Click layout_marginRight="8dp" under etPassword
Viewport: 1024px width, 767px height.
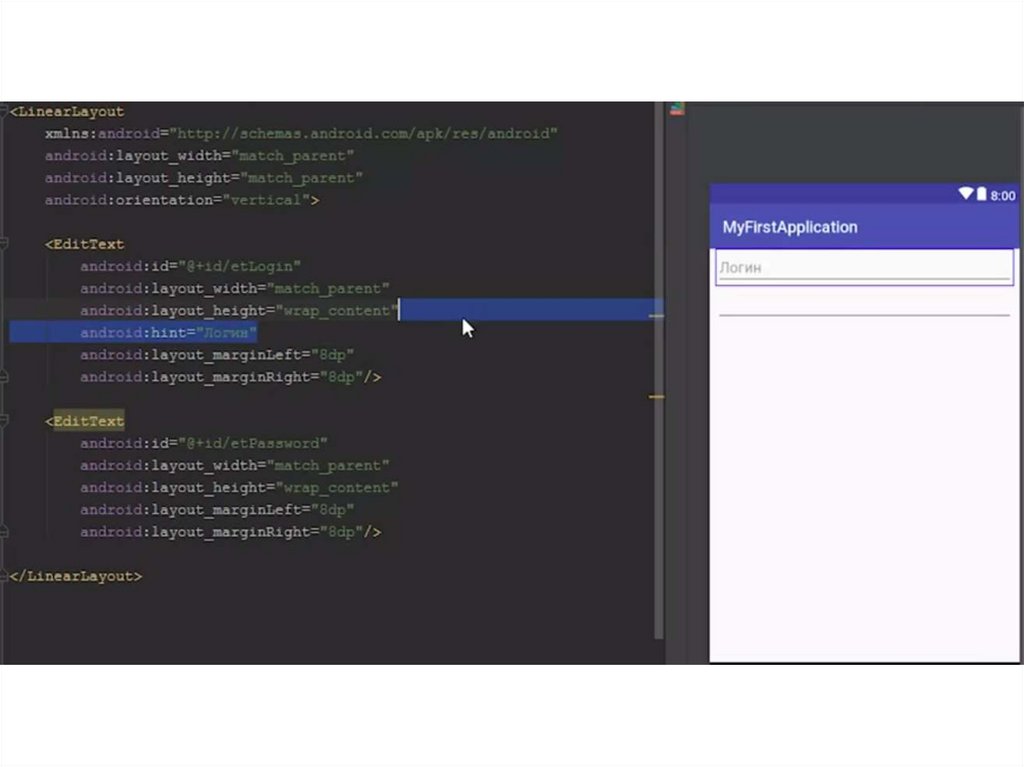[230, 532]
